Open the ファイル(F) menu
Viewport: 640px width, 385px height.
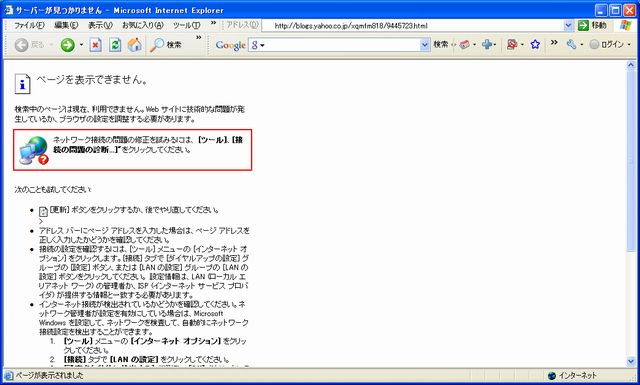29,25
